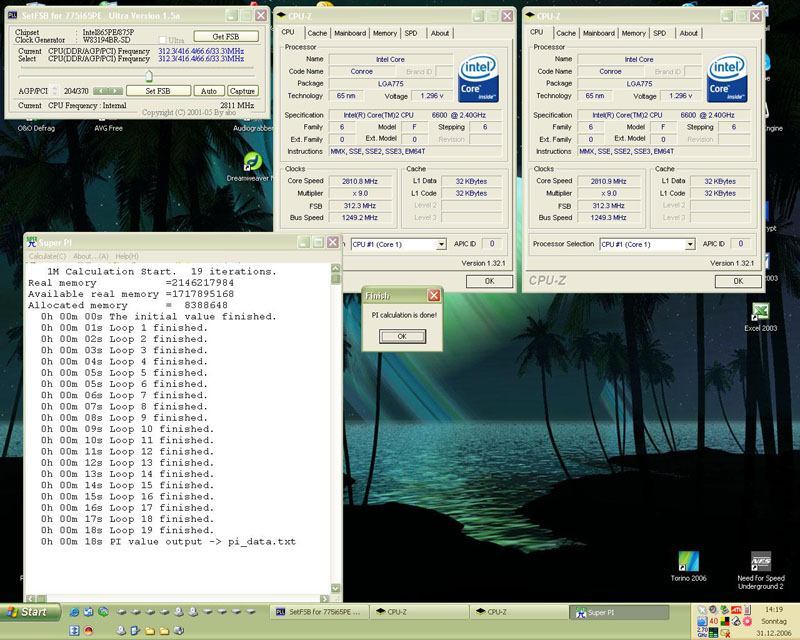Click the Intel Core logo in right CPU-Z

[727, 79]
